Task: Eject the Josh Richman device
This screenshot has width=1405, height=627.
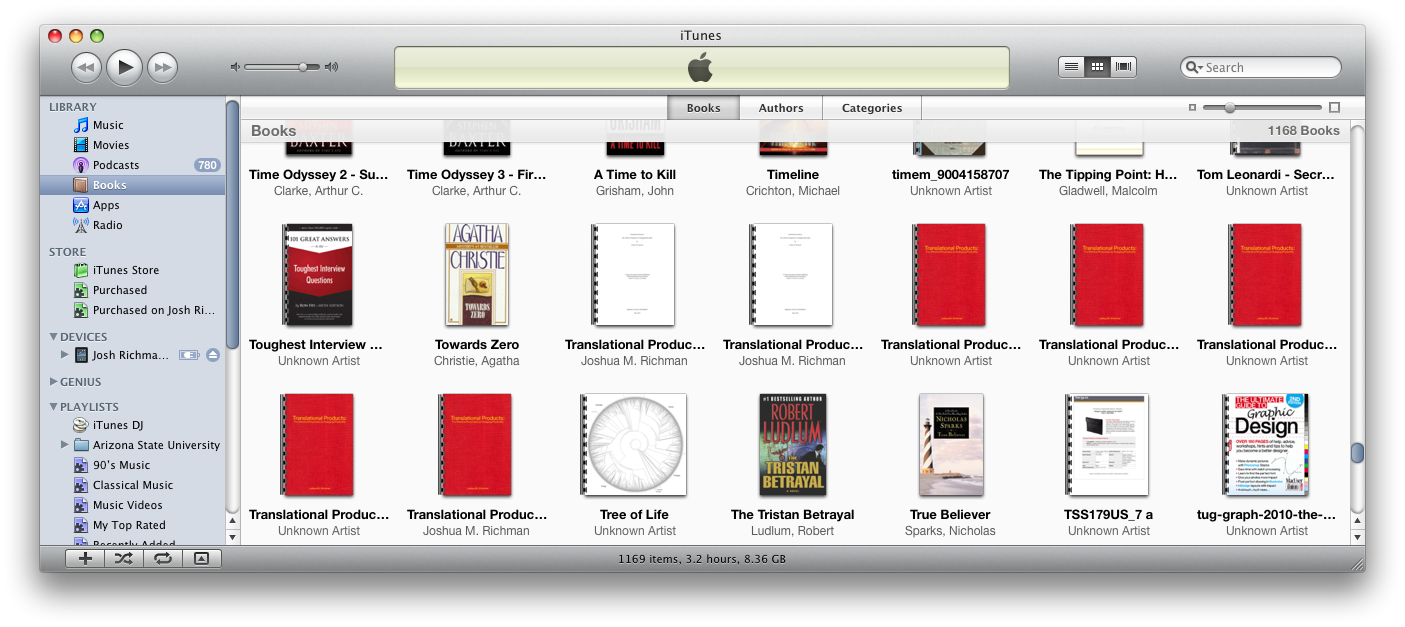Action: tap(213, 355)
